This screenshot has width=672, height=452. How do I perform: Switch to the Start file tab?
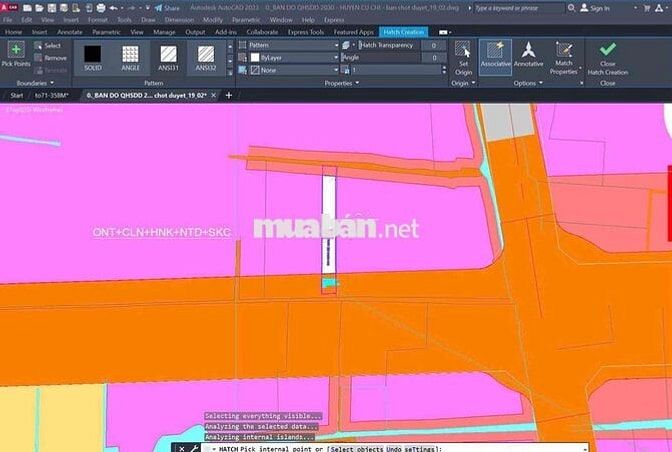[17, 95]
